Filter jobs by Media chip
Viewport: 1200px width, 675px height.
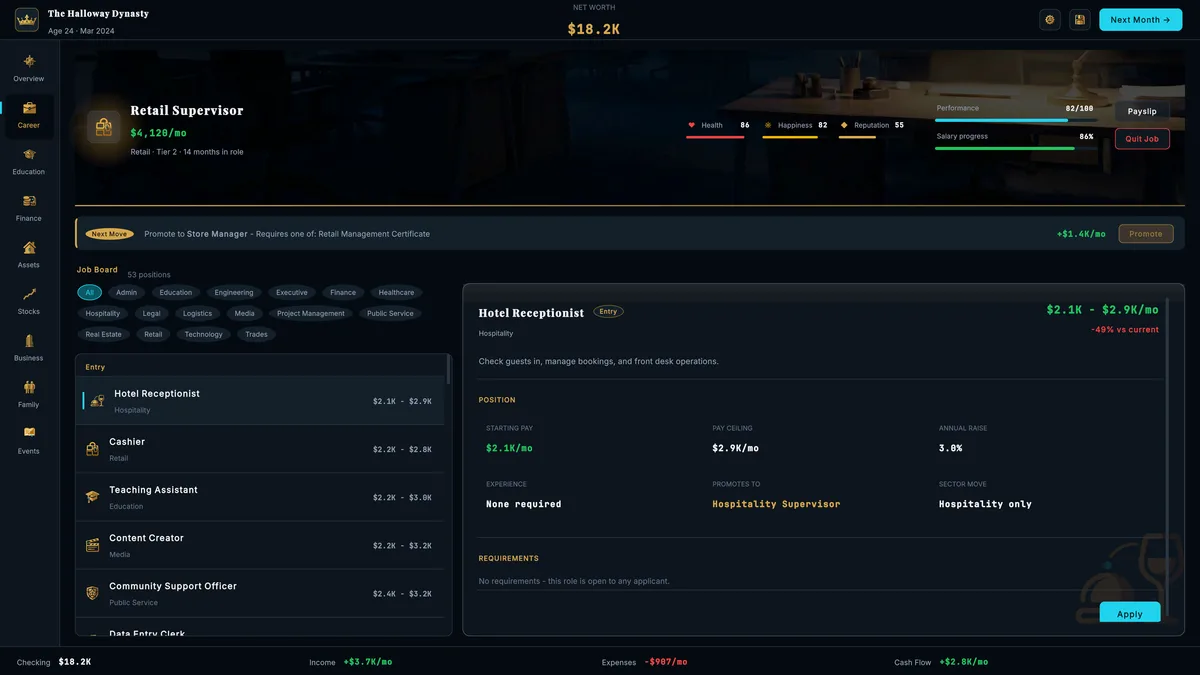pos(245,313)
